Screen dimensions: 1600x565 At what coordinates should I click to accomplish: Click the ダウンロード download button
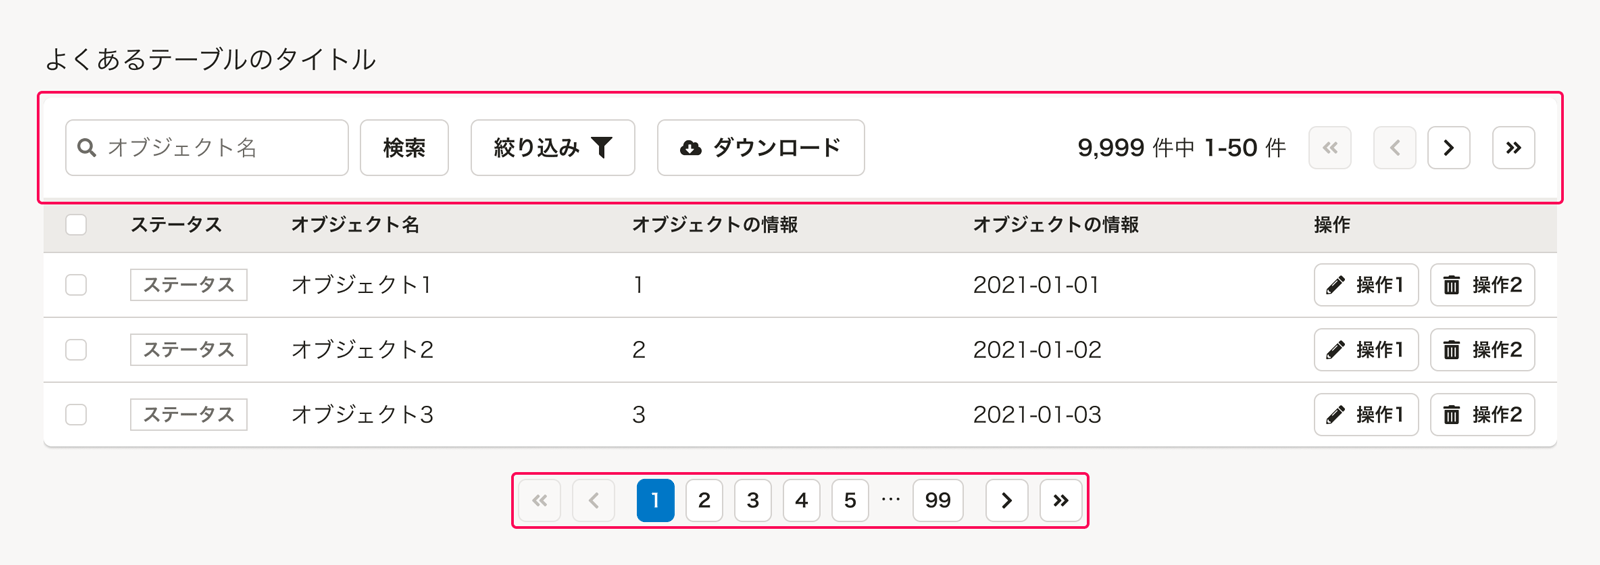tap(760, 148)
